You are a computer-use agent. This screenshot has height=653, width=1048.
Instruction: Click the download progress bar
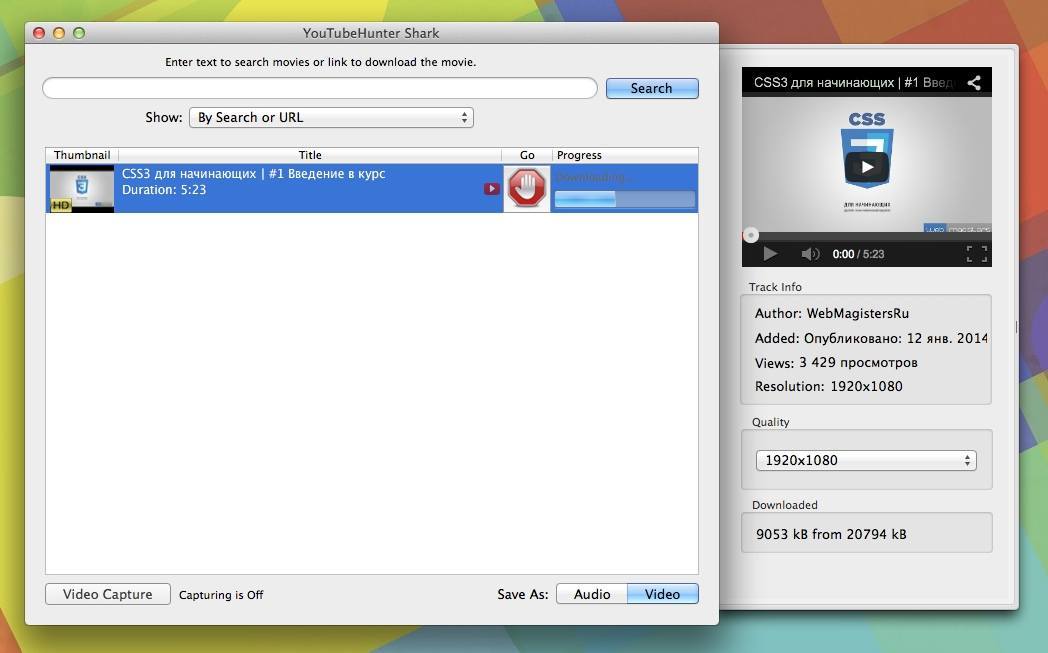coord(624,199)
